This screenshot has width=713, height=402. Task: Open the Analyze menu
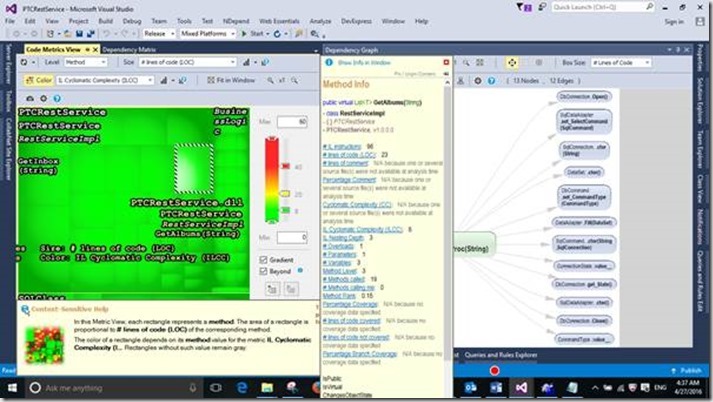[x=320, y=21]
